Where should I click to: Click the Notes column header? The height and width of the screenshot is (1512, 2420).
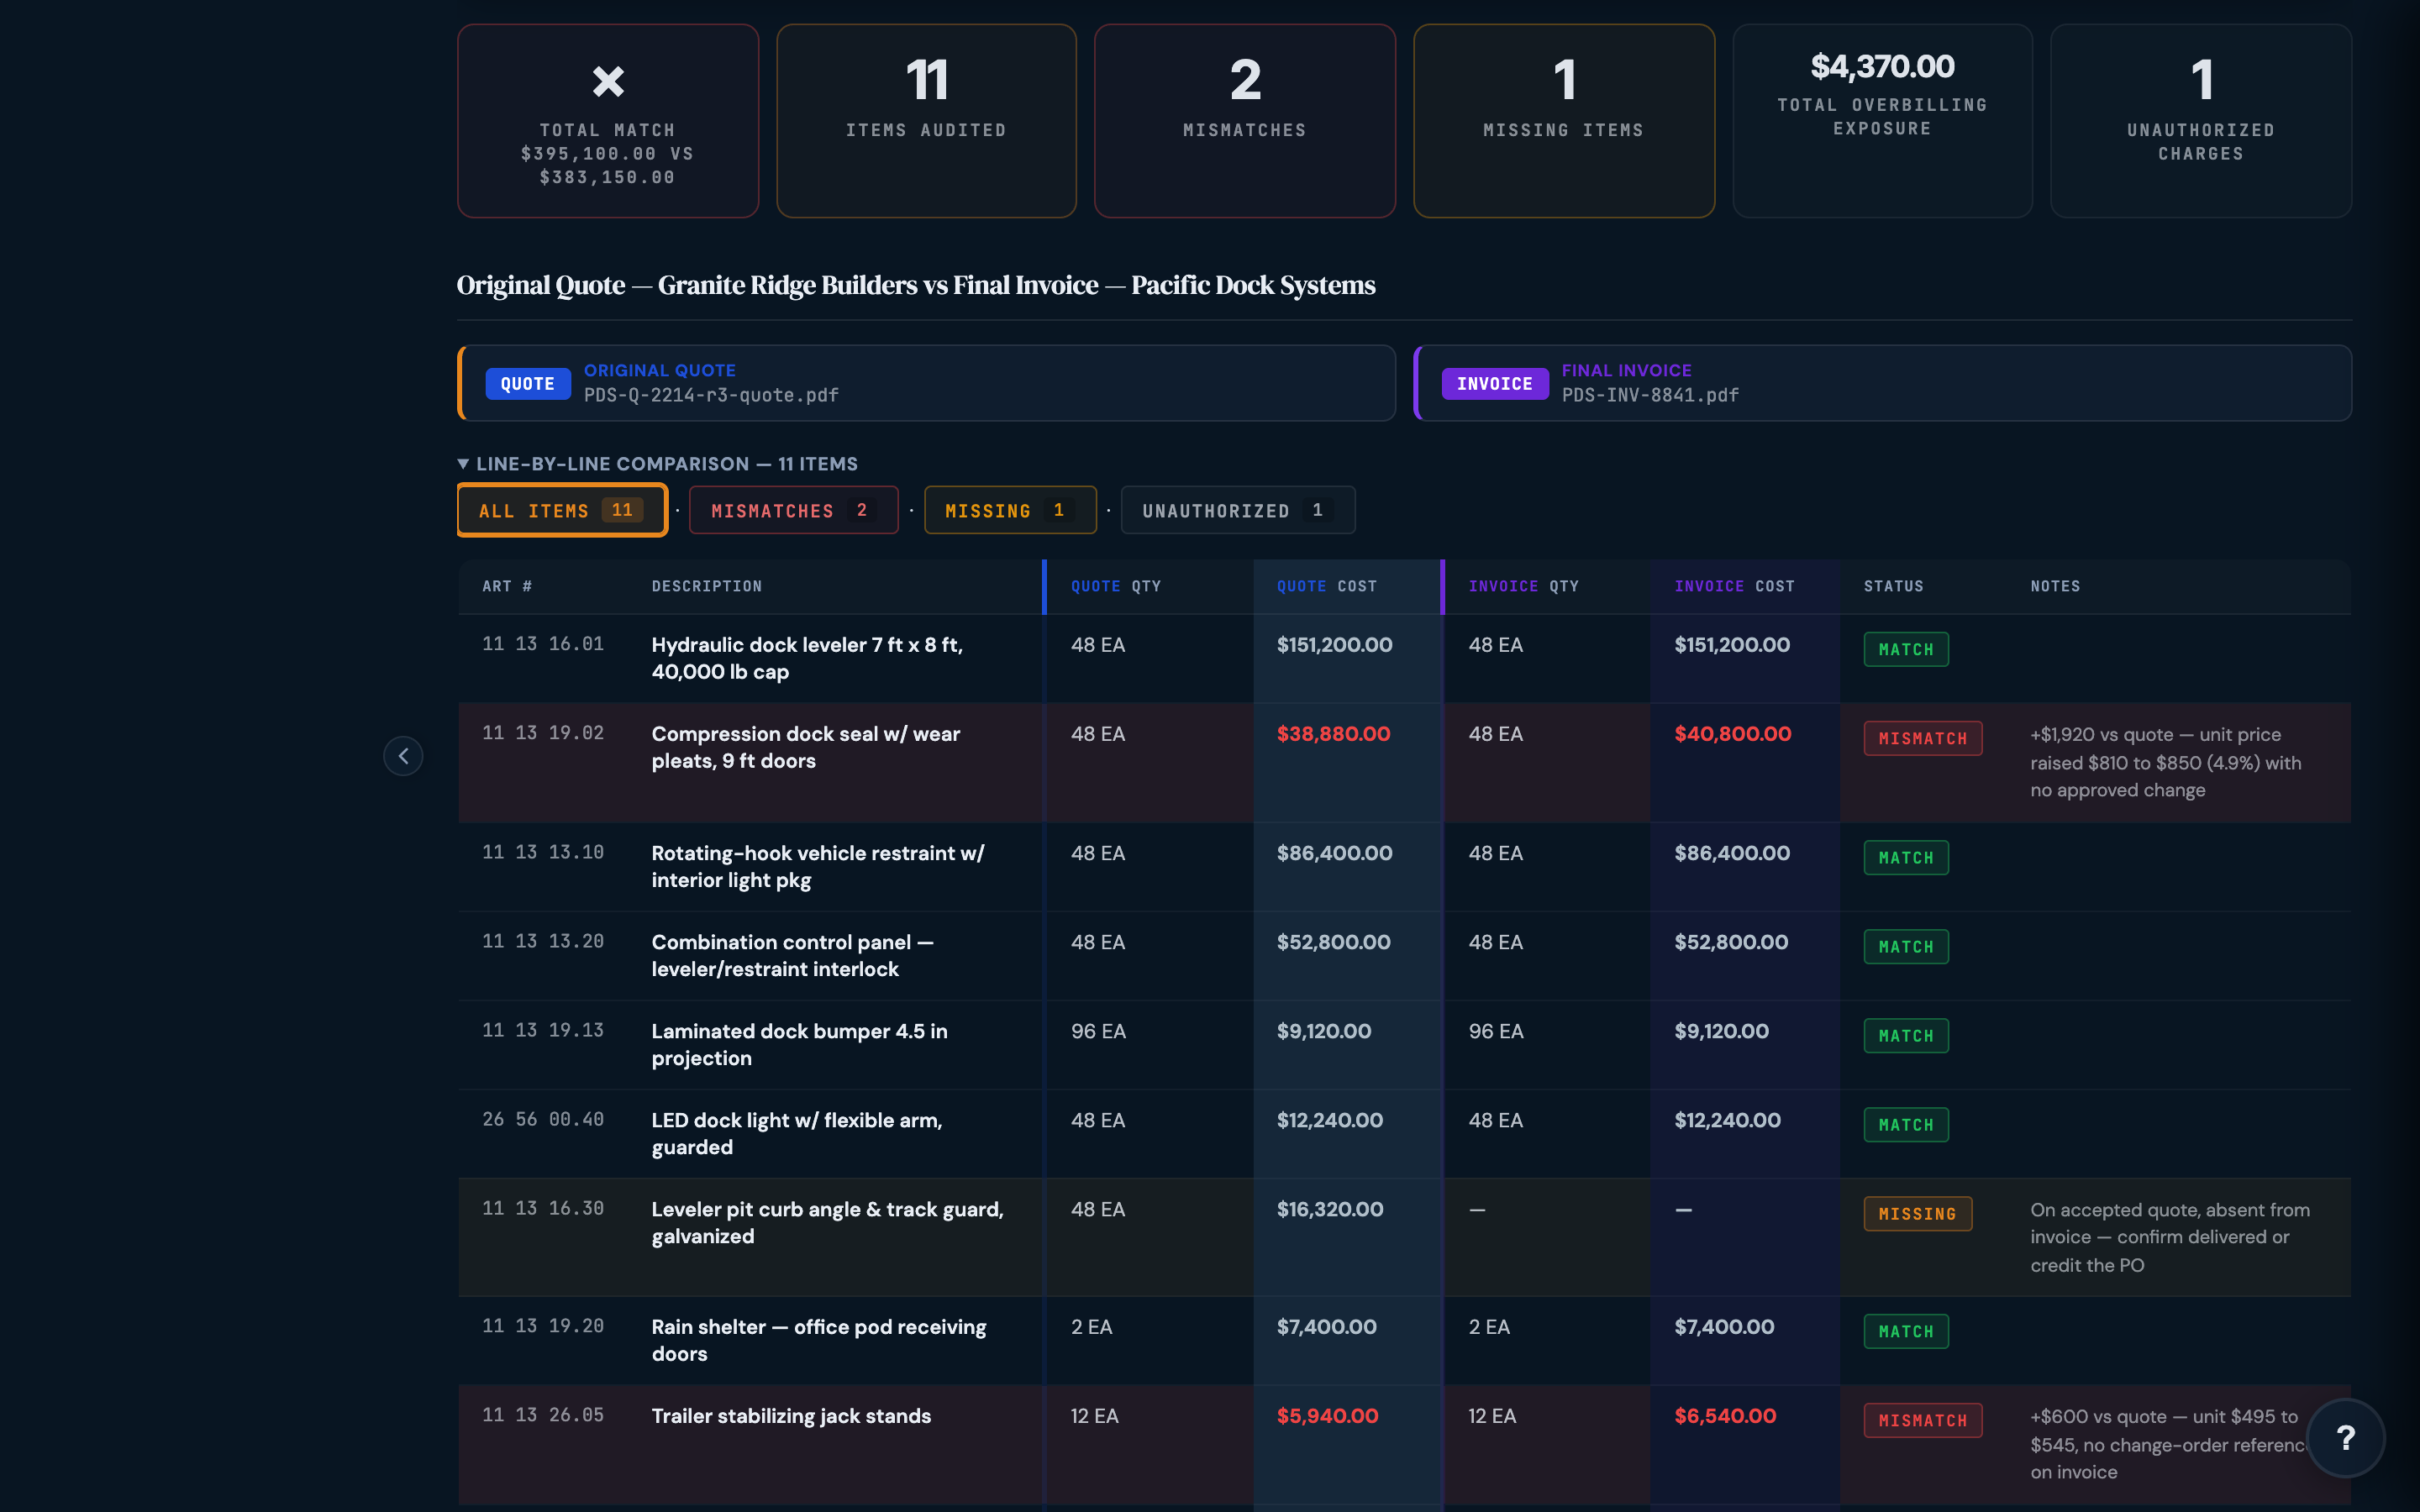[2055, 587]
